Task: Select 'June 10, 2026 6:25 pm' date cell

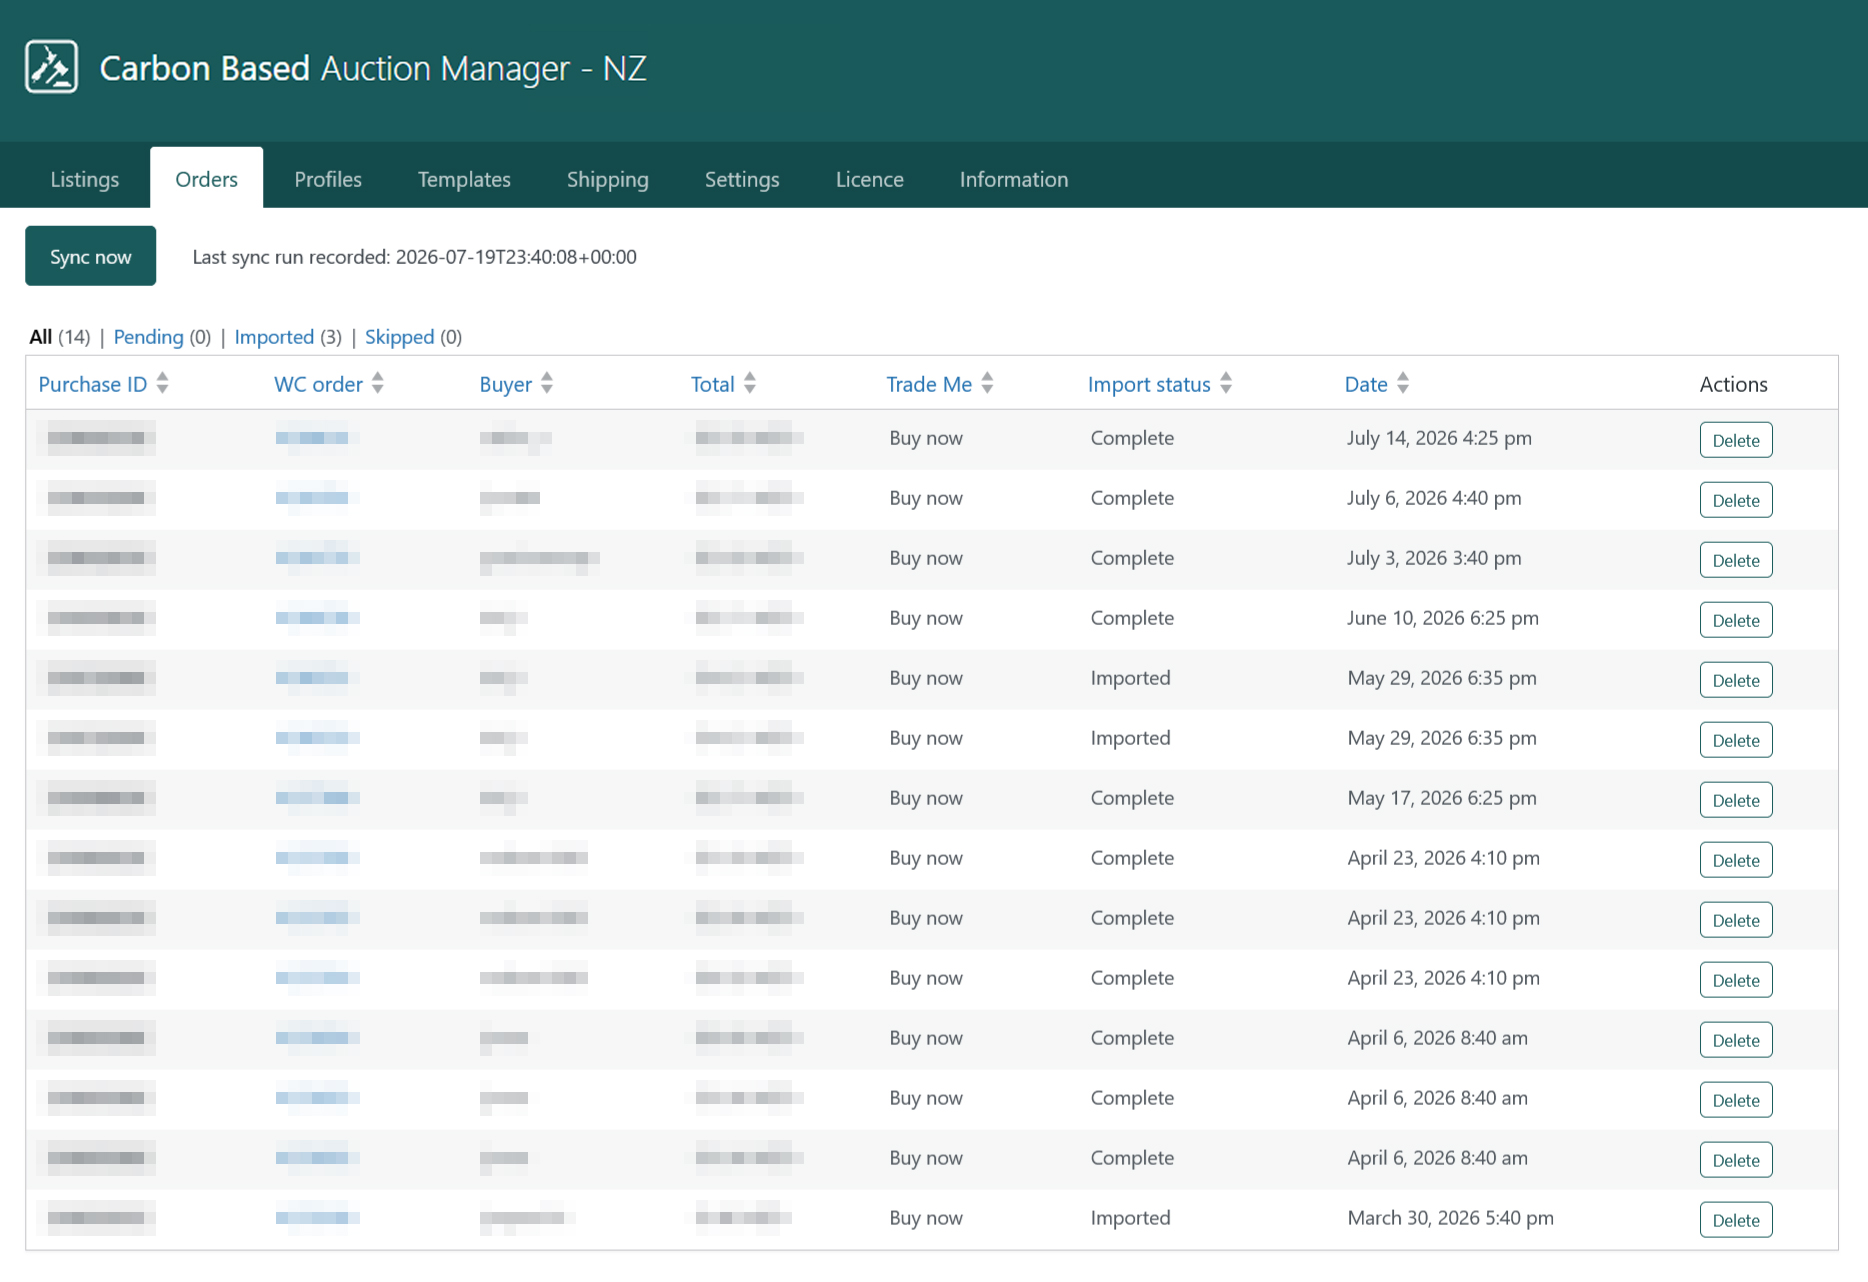Action: (1443, 618)
